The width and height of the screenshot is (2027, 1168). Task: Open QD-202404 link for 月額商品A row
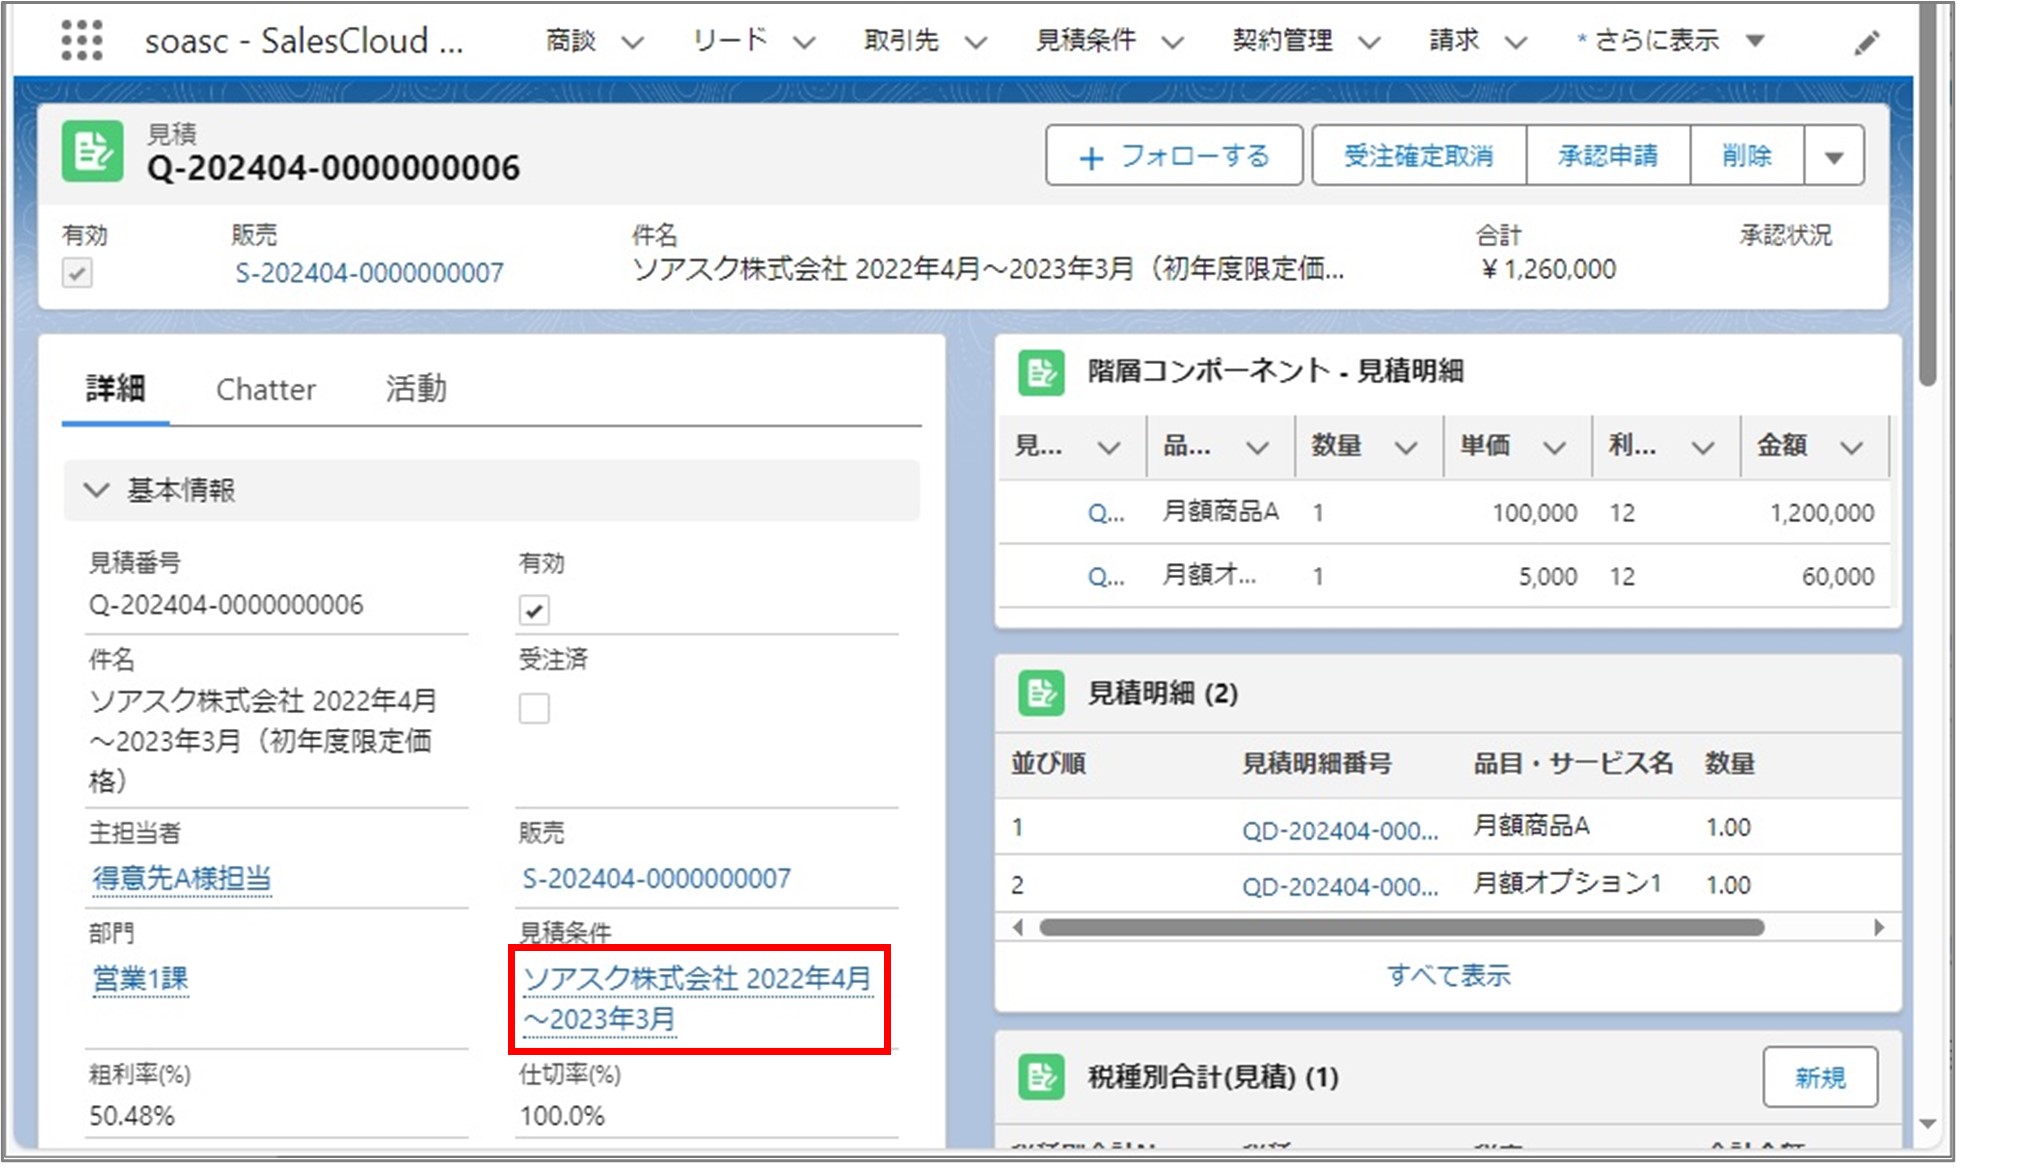pos(1340,830)
